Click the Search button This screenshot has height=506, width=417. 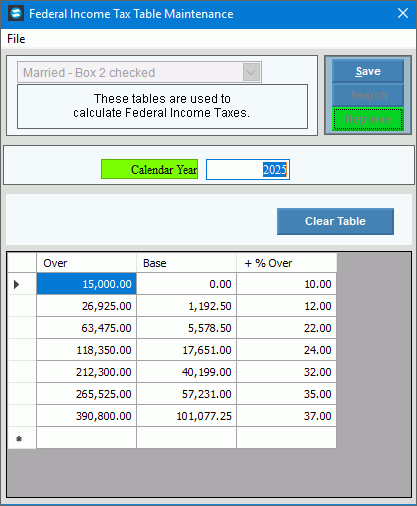pos(368,95)
